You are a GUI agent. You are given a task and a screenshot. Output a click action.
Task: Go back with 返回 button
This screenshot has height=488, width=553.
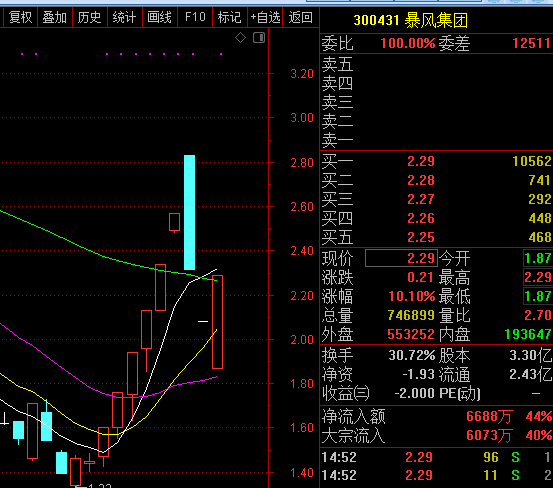(300, 17)
